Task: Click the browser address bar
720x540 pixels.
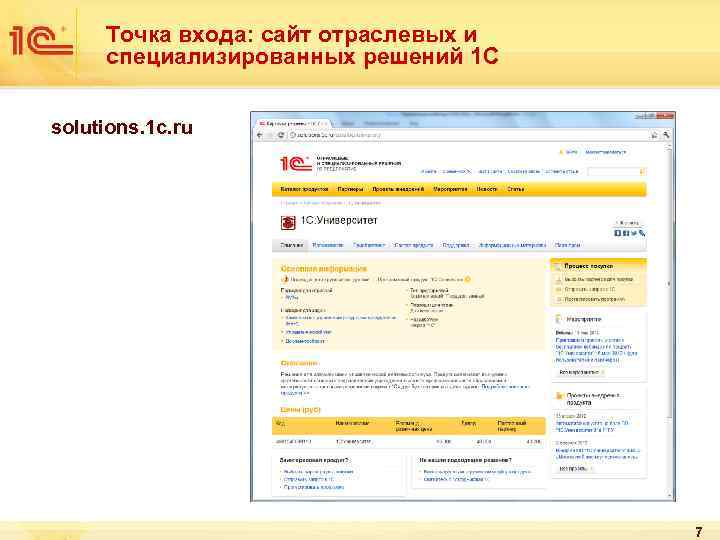Action: (467, 135)
